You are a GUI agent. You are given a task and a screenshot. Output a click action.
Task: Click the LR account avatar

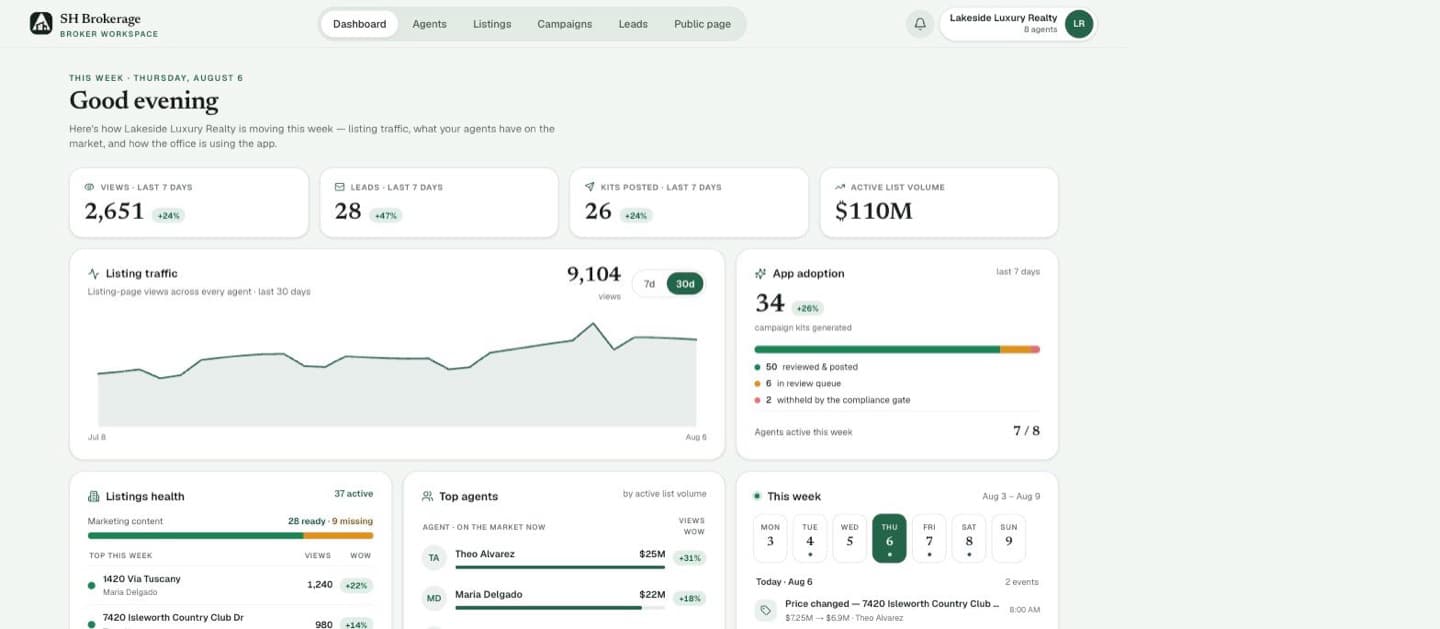(1079, 24)
